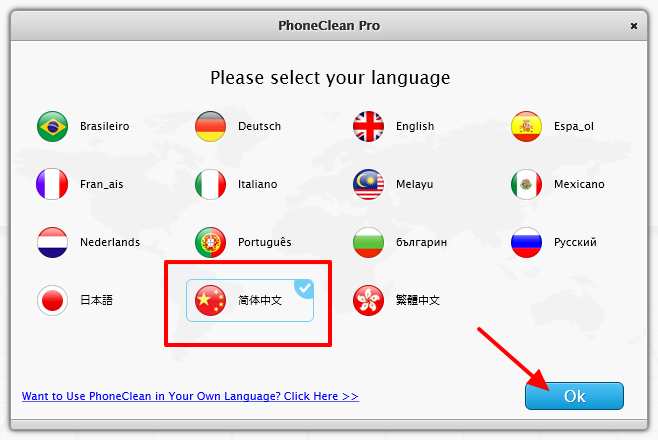
Task: Pick the Nederlands language label
Action: coord(110,242)
